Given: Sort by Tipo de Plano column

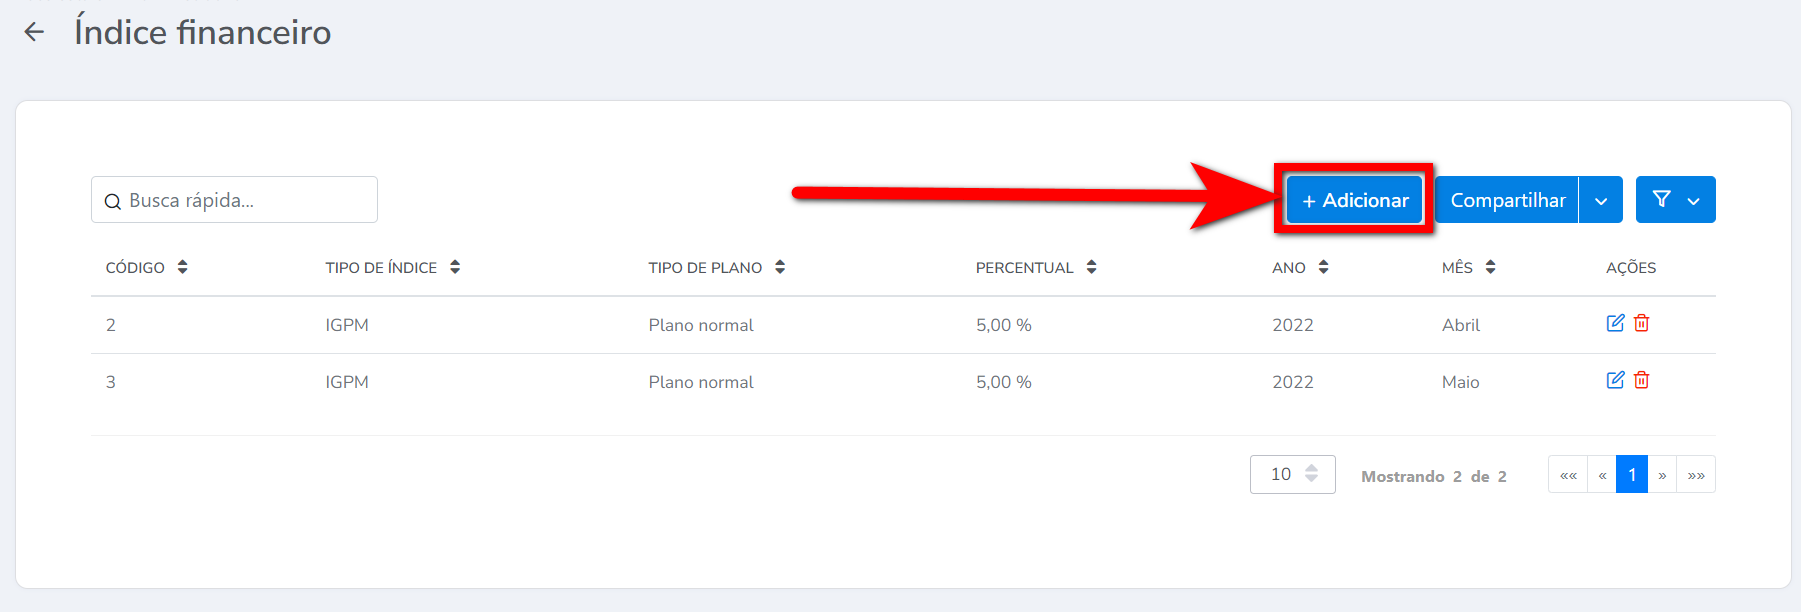Looking at the screenshot, I should [x=780, y=267].
